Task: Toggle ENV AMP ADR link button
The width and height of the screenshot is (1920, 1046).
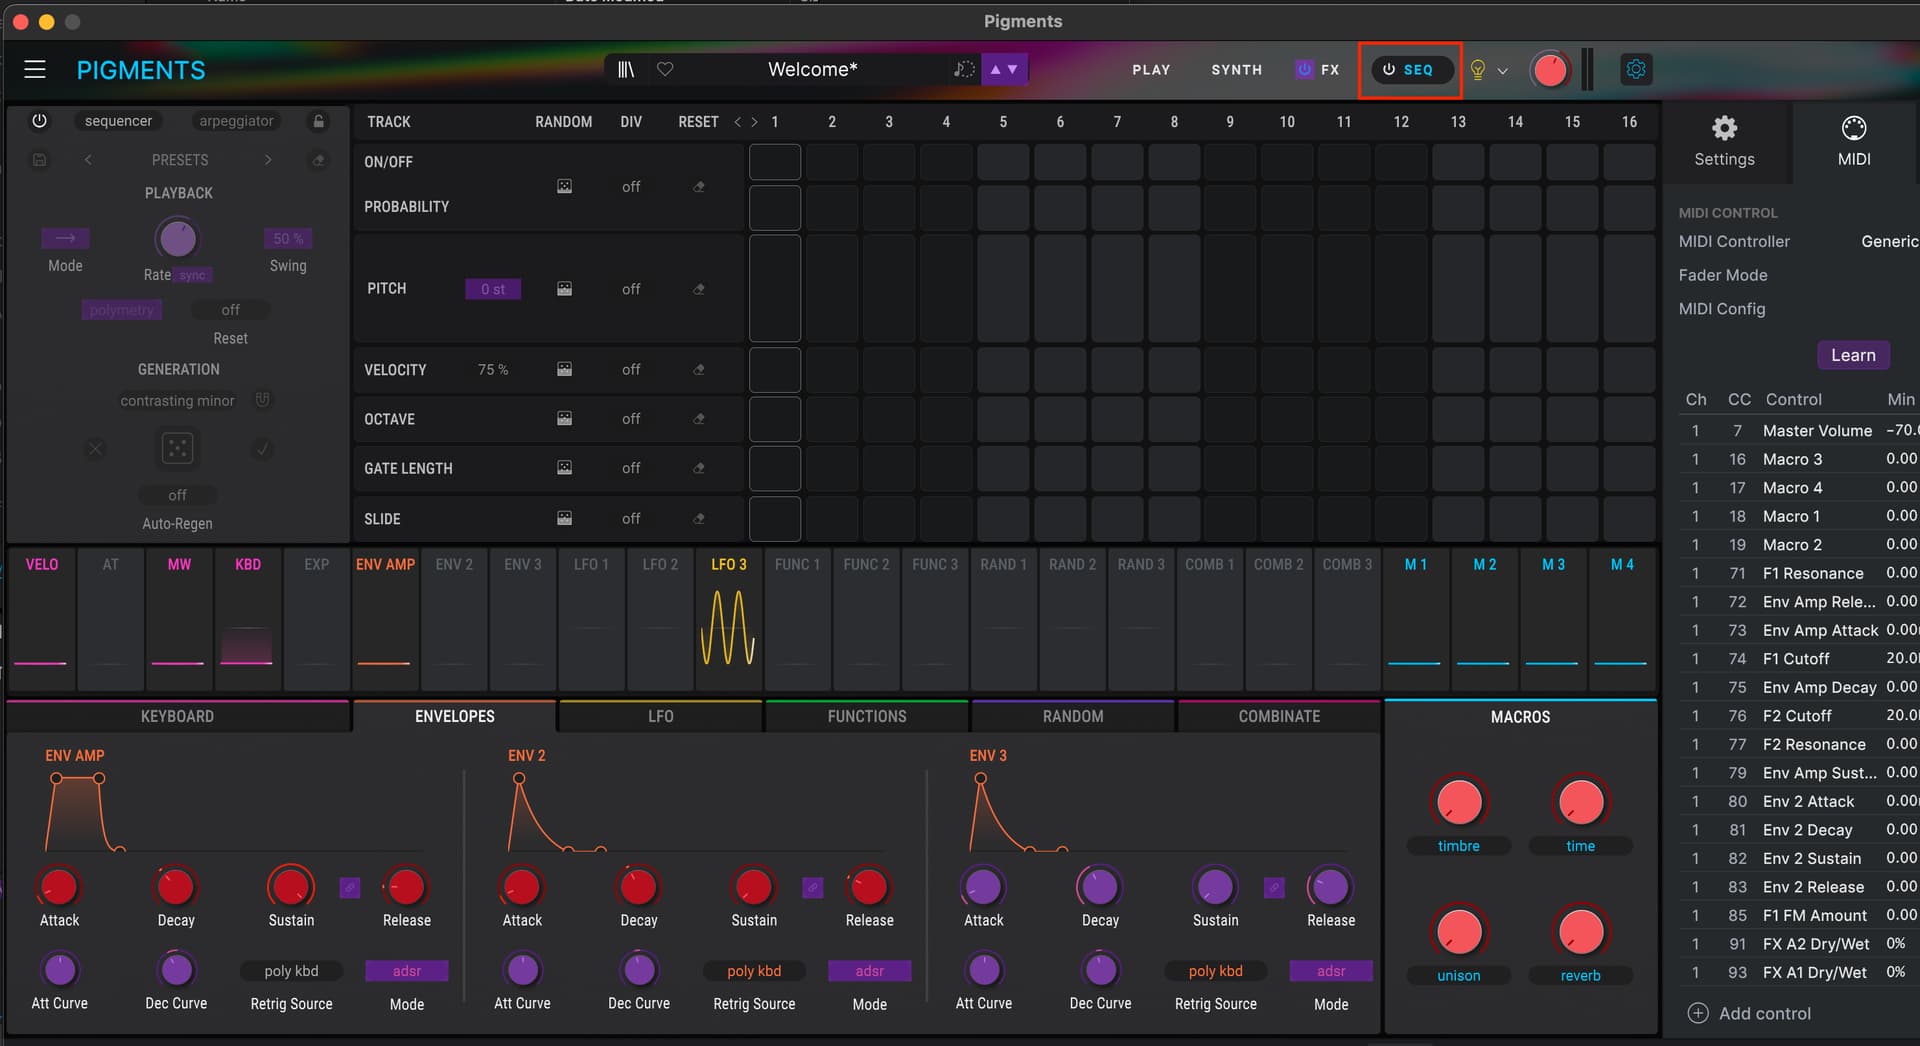Action: [349, 887]
